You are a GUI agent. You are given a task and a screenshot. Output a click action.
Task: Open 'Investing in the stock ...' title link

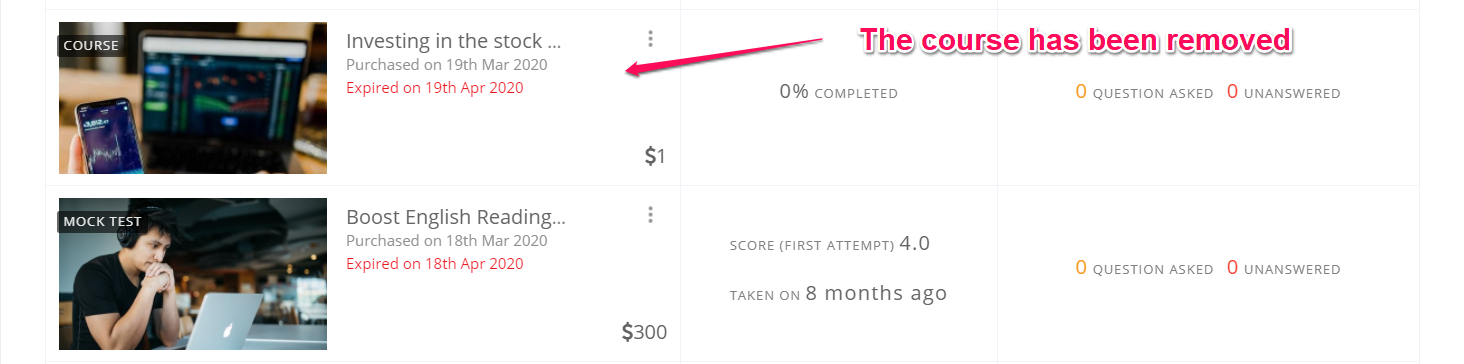(454, 41)
